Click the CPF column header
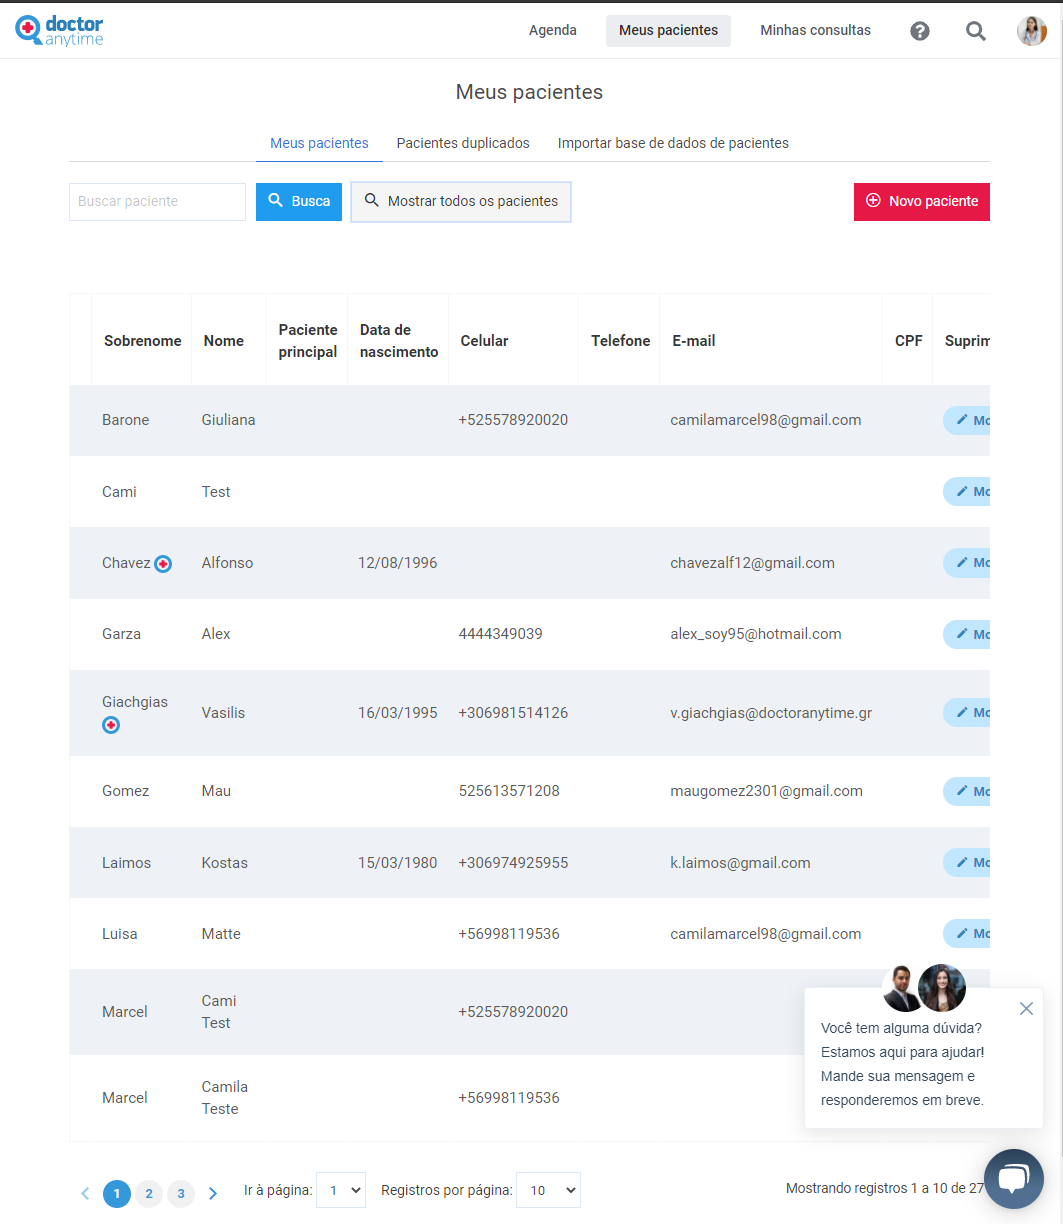 click(908, 341)
